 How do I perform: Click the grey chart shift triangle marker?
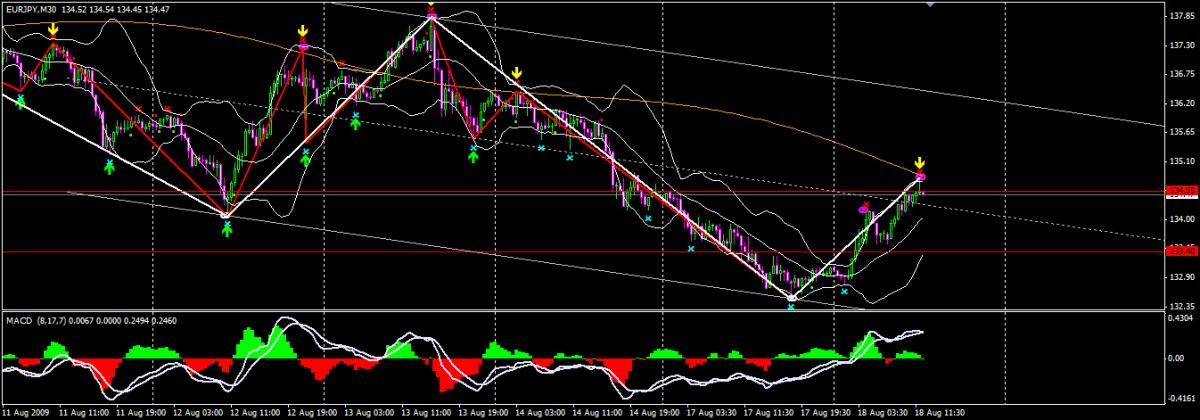click(932, 5)
